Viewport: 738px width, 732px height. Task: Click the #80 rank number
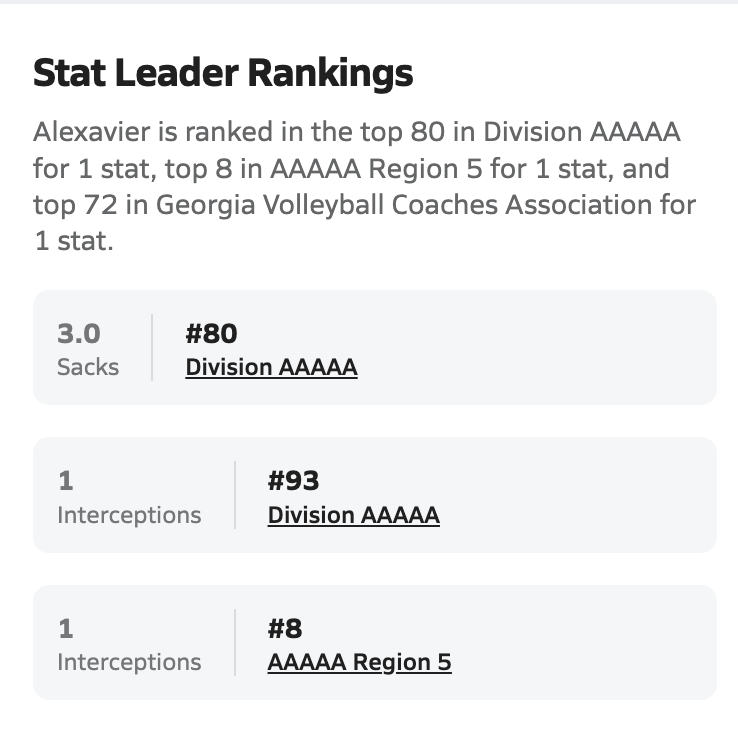211,333
